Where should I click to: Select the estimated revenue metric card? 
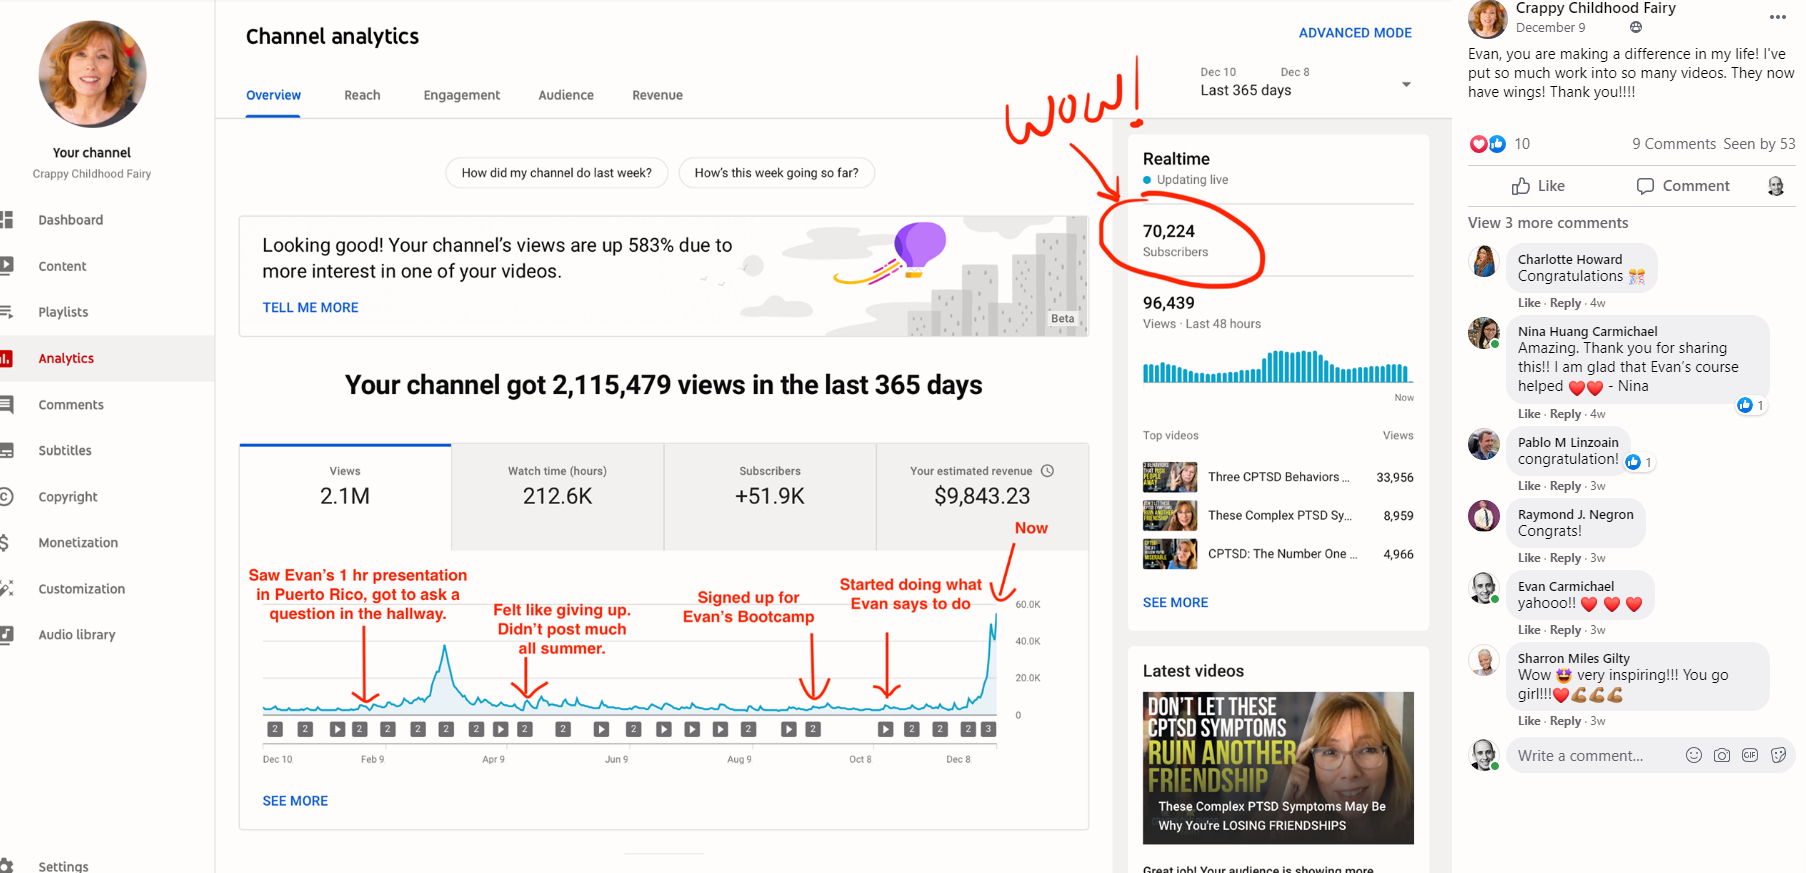[x=982, y=497]
